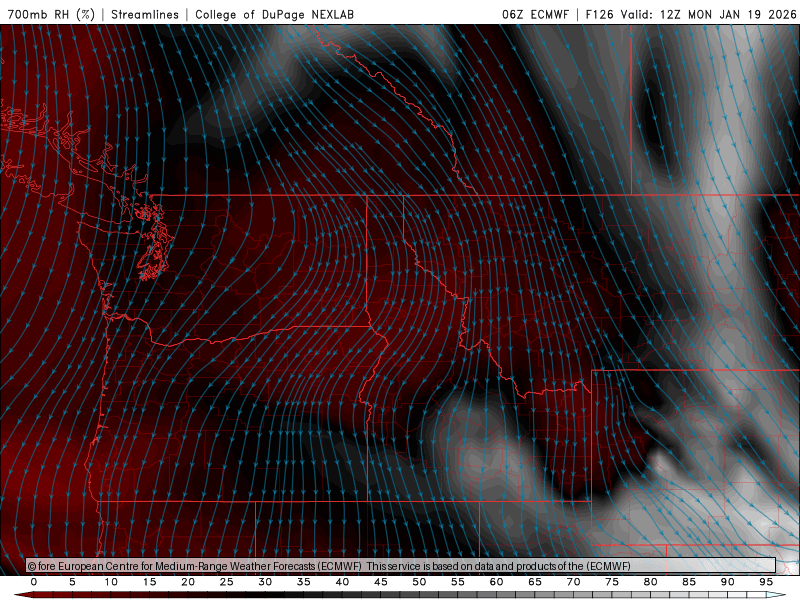This screenshot has height=600, width=800.
Task: Click the 5 value on the RH scale
Action: tap(72, 582)
